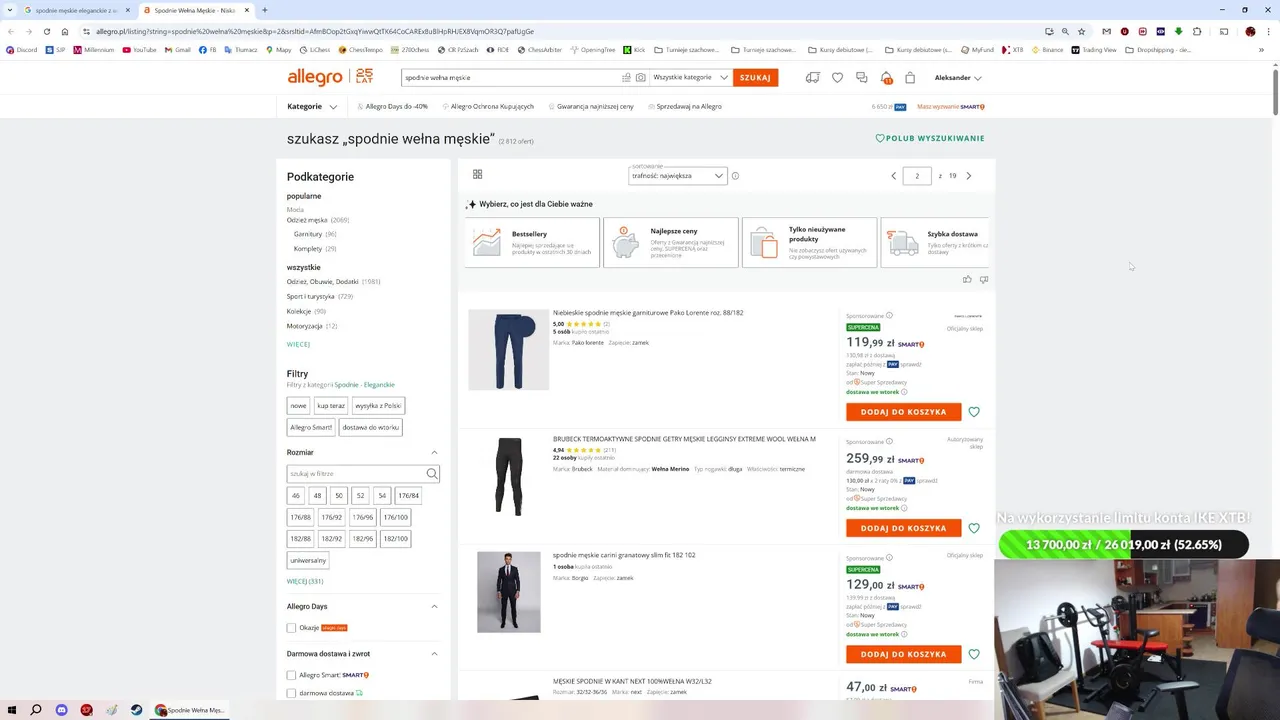The width and height of the screenshot is (1280, 720).
Task: Click the browser reload button
Action: point(46,31)
